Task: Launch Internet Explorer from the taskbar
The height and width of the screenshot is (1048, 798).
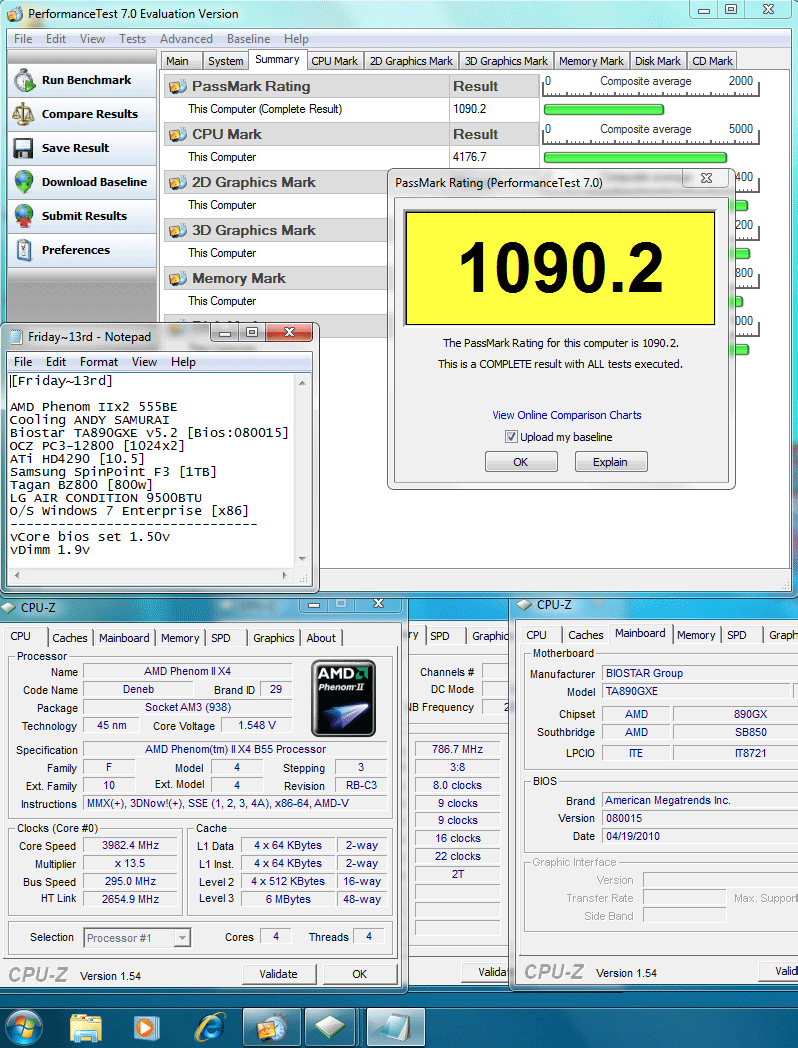Action: click(209, 1027)
